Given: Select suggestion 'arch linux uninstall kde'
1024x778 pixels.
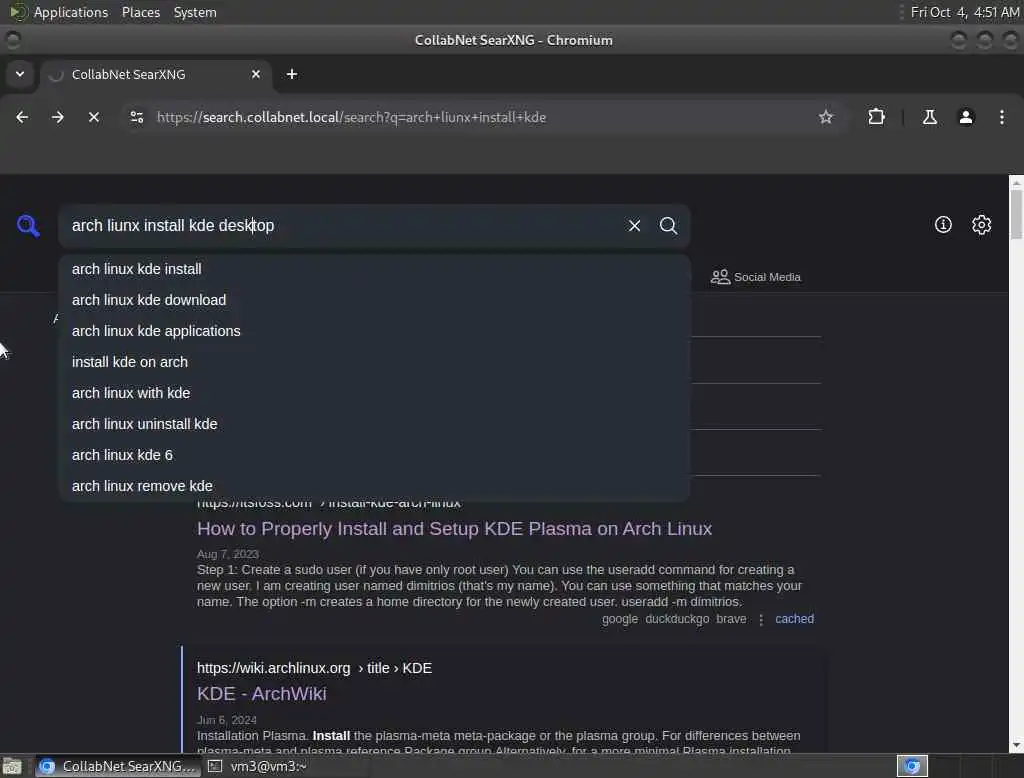Looking at the screenshot, I should 374,424.
